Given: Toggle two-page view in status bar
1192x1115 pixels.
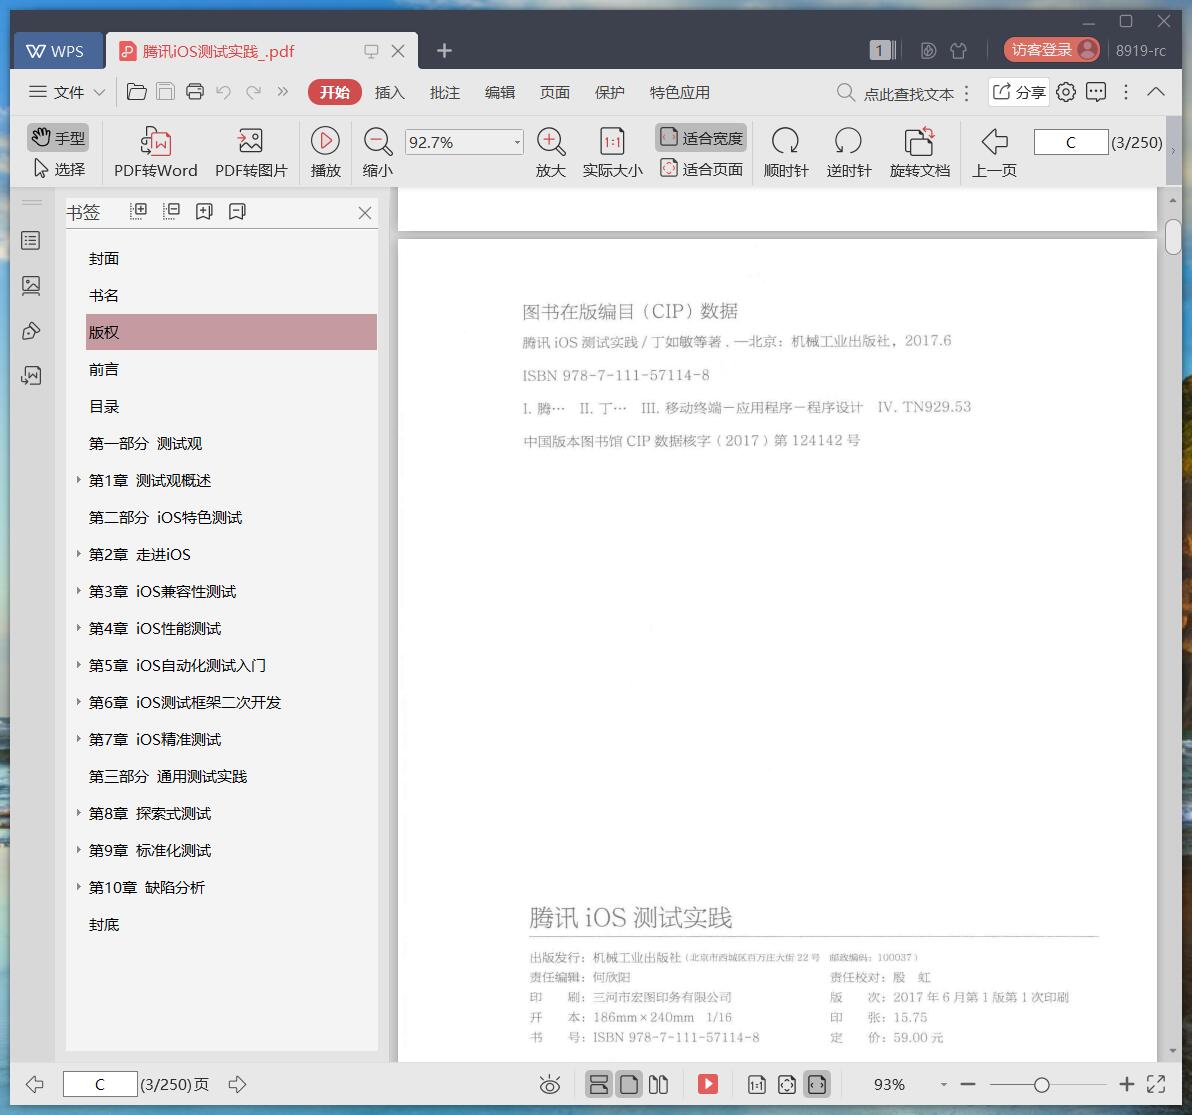Looking at the screenshot, I should (658, 1085).
